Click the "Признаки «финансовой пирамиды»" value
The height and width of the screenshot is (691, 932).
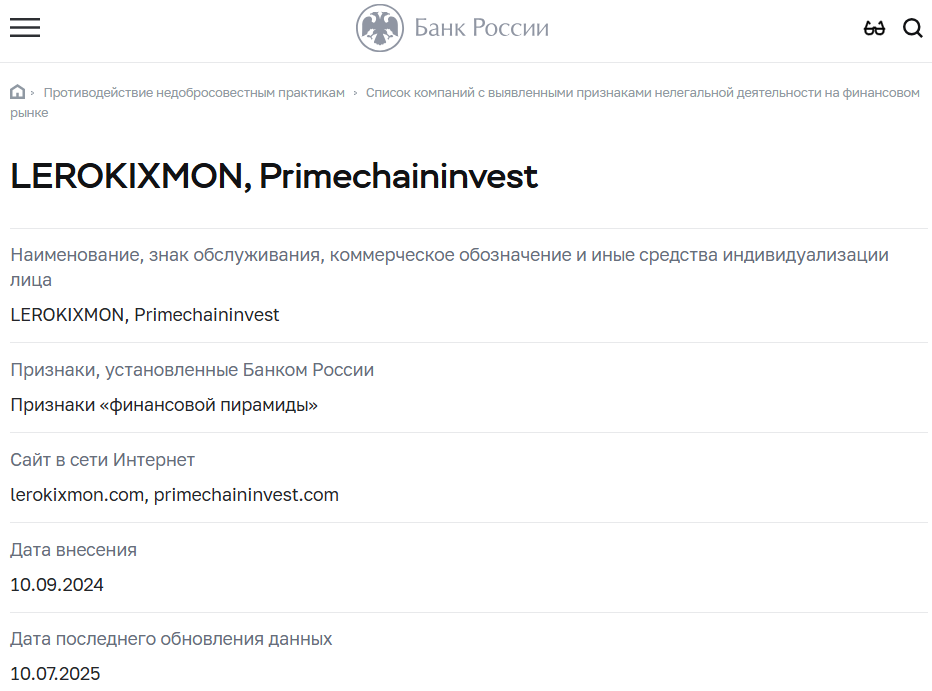[164, 405]
